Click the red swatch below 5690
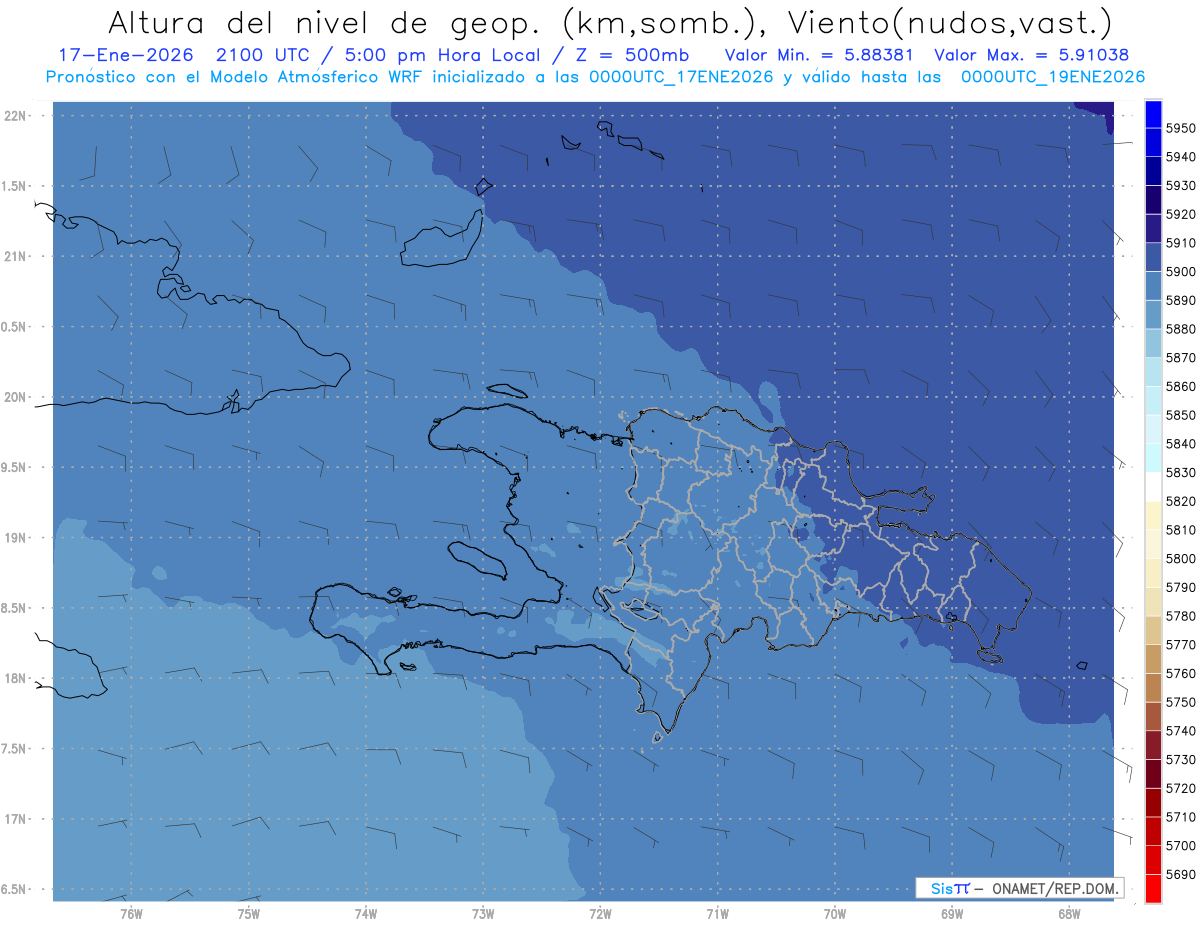The height and width of the screenshot is (927, 1200). point(1153,887)
